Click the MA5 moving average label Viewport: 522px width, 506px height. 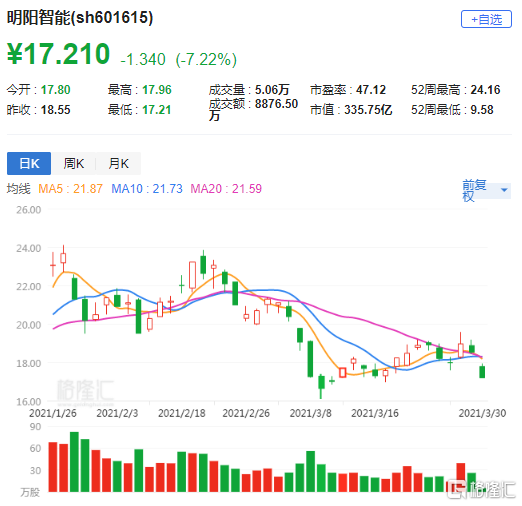[70, 189]
